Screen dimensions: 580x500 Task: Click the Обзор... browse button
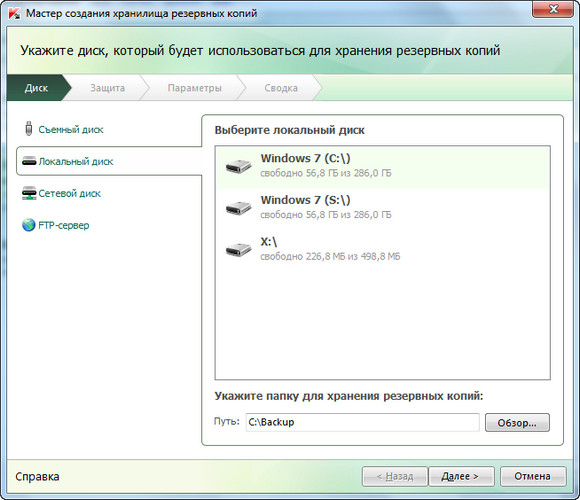[x=517, y=423]
